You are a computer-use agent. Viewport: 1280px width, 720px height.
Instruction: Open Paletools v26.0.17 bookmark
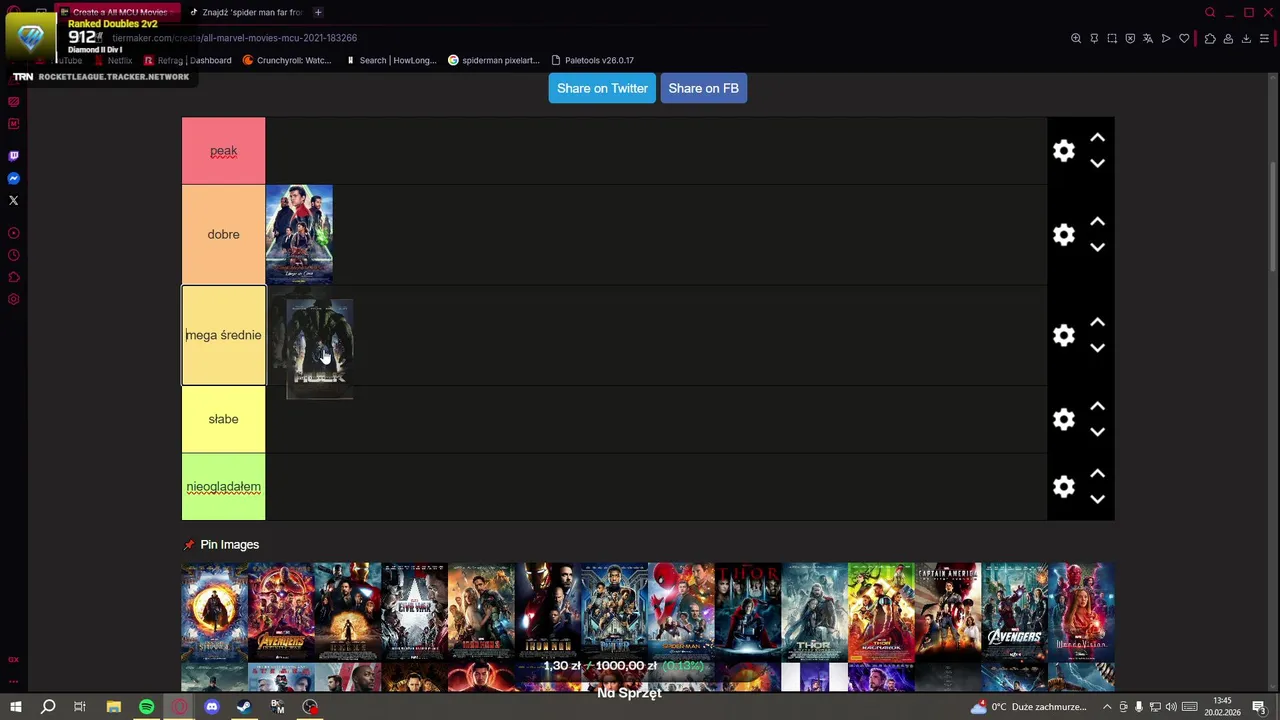click(592, 60)
